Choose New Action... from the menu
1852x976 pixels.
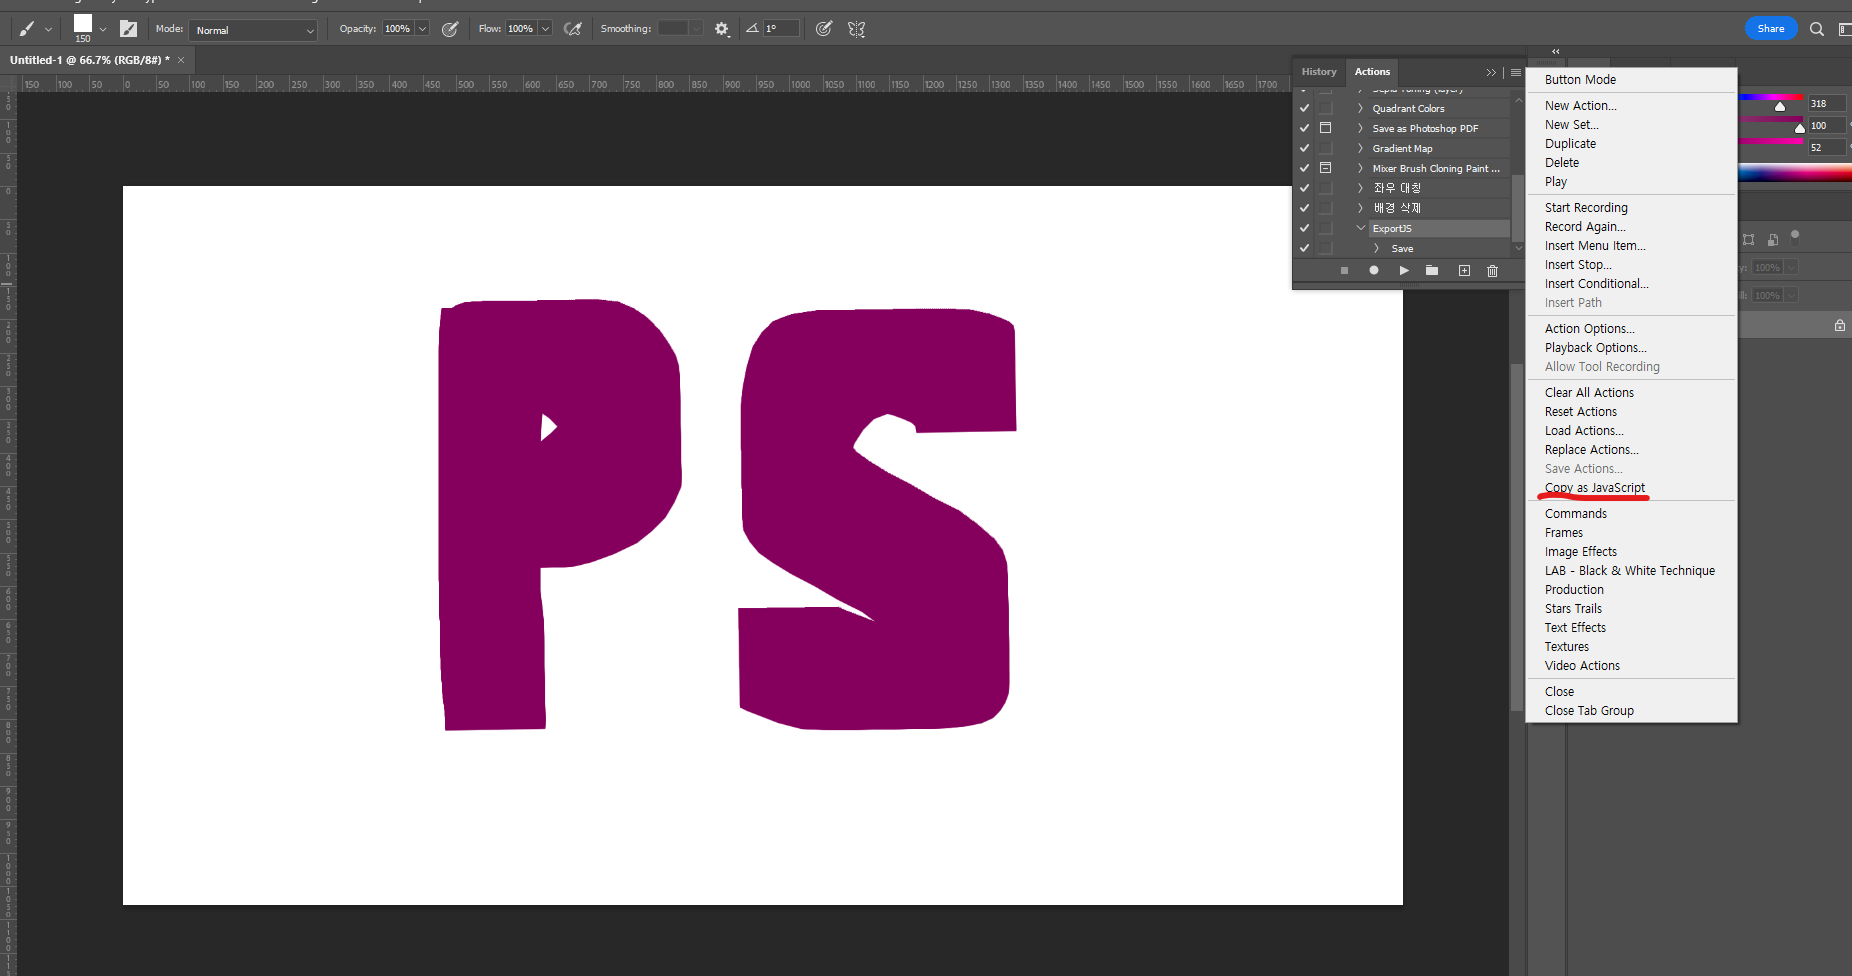click(1580, 106)
